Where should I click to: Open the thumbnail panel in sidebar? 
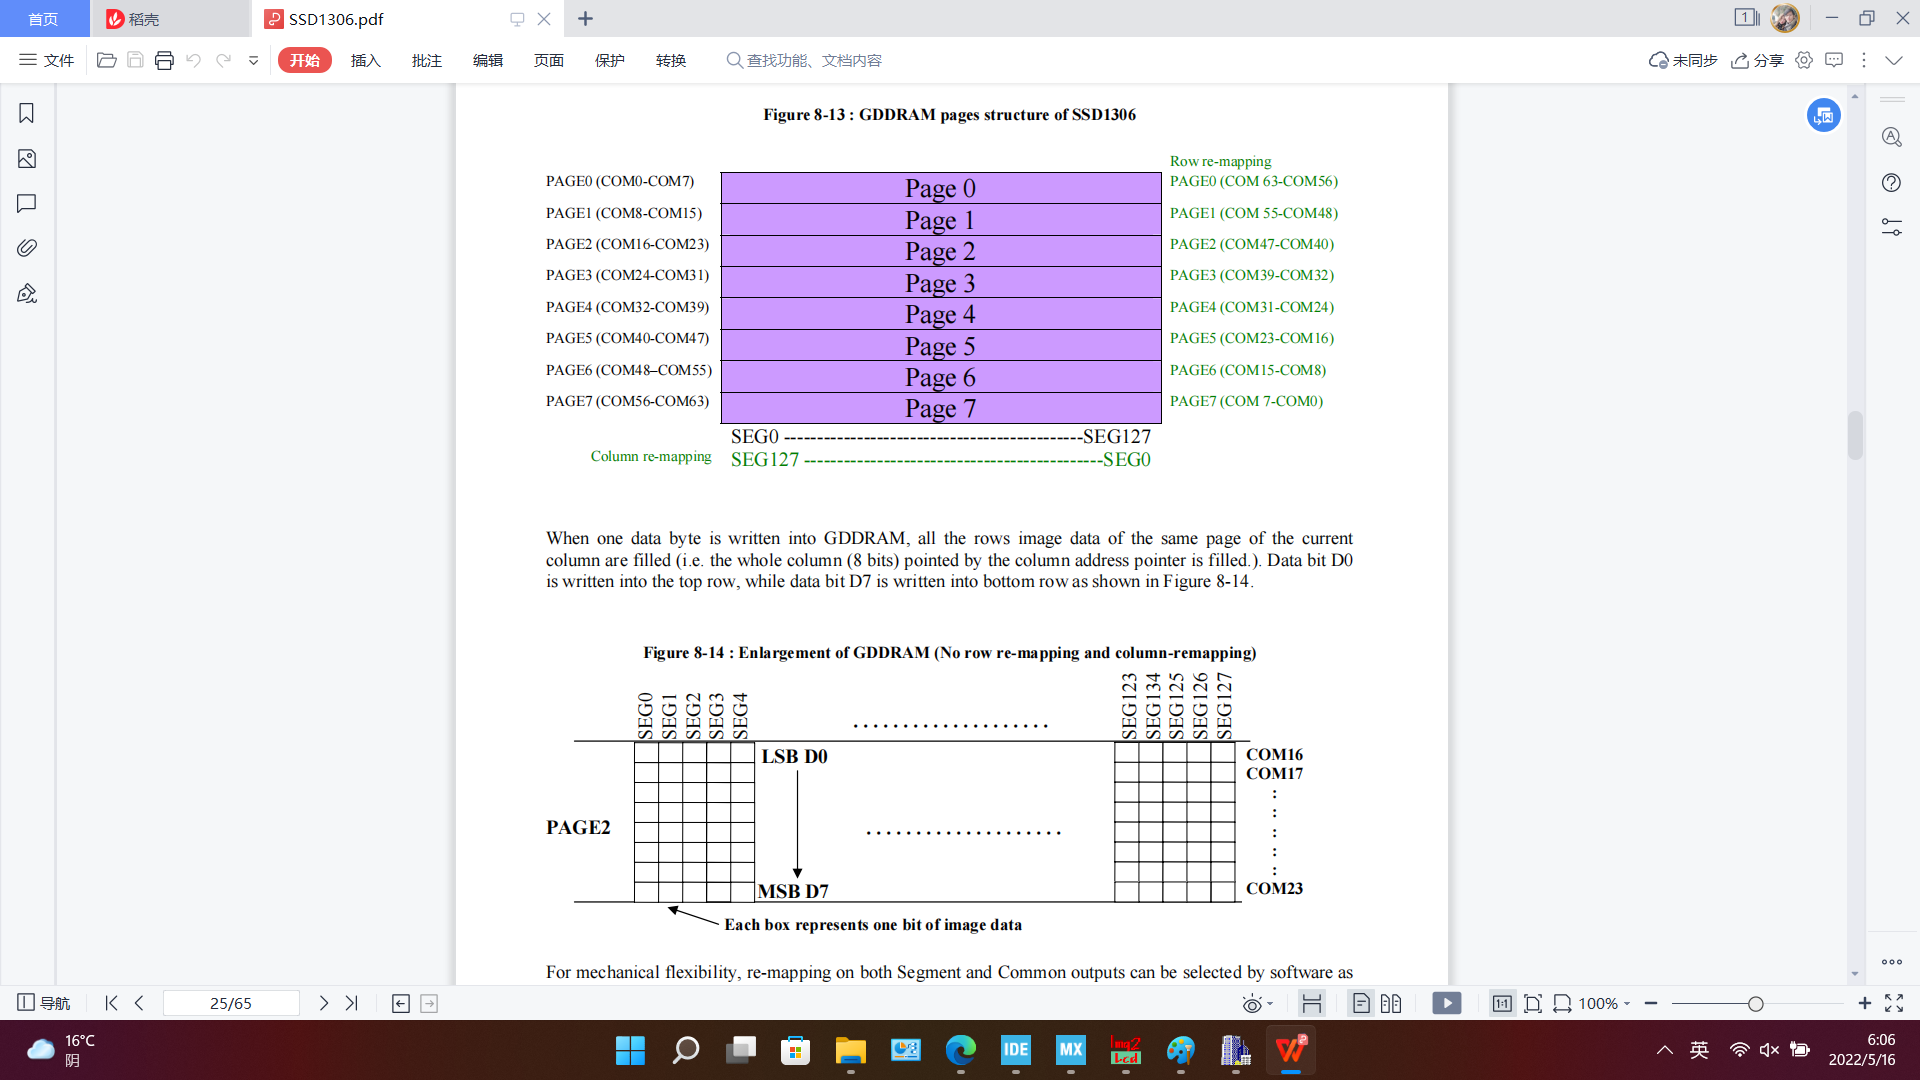click(27, 159)
